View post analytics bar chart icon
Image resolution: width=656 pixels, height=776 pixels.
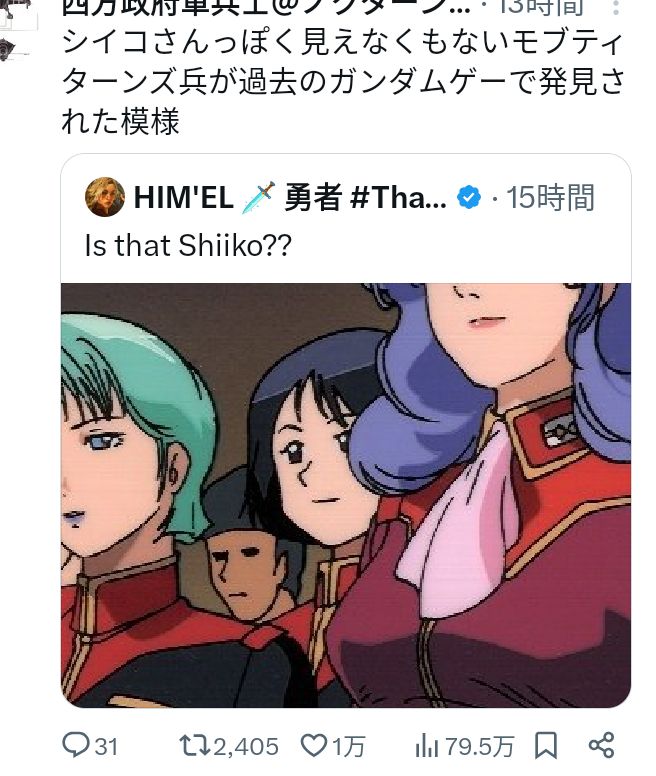point(427,746)
